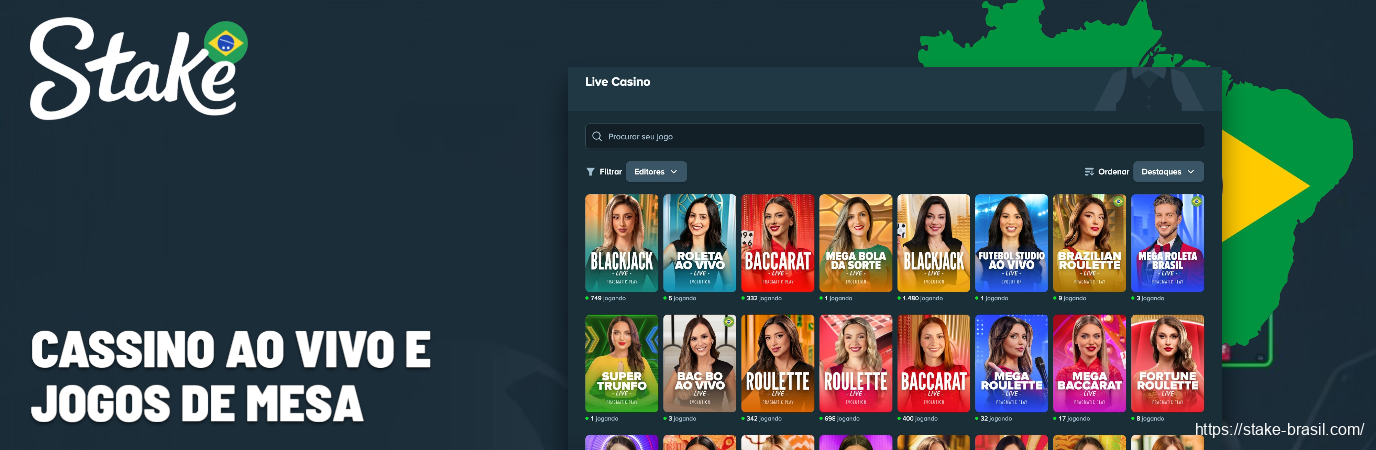Image resolution: width=1376 pixels, height=450 pixels.
Task: Click the Stake logo
Action: [138, 70]
